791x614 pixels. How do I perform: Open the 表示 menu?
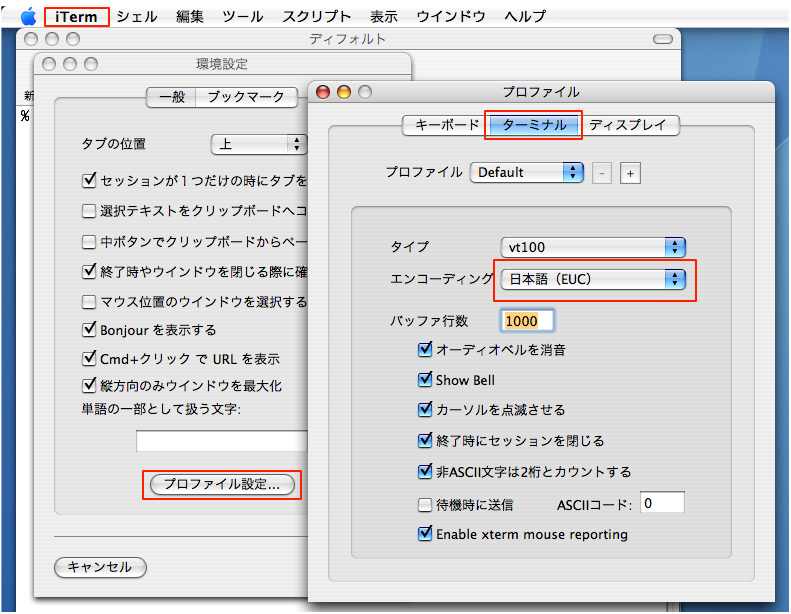383,17
